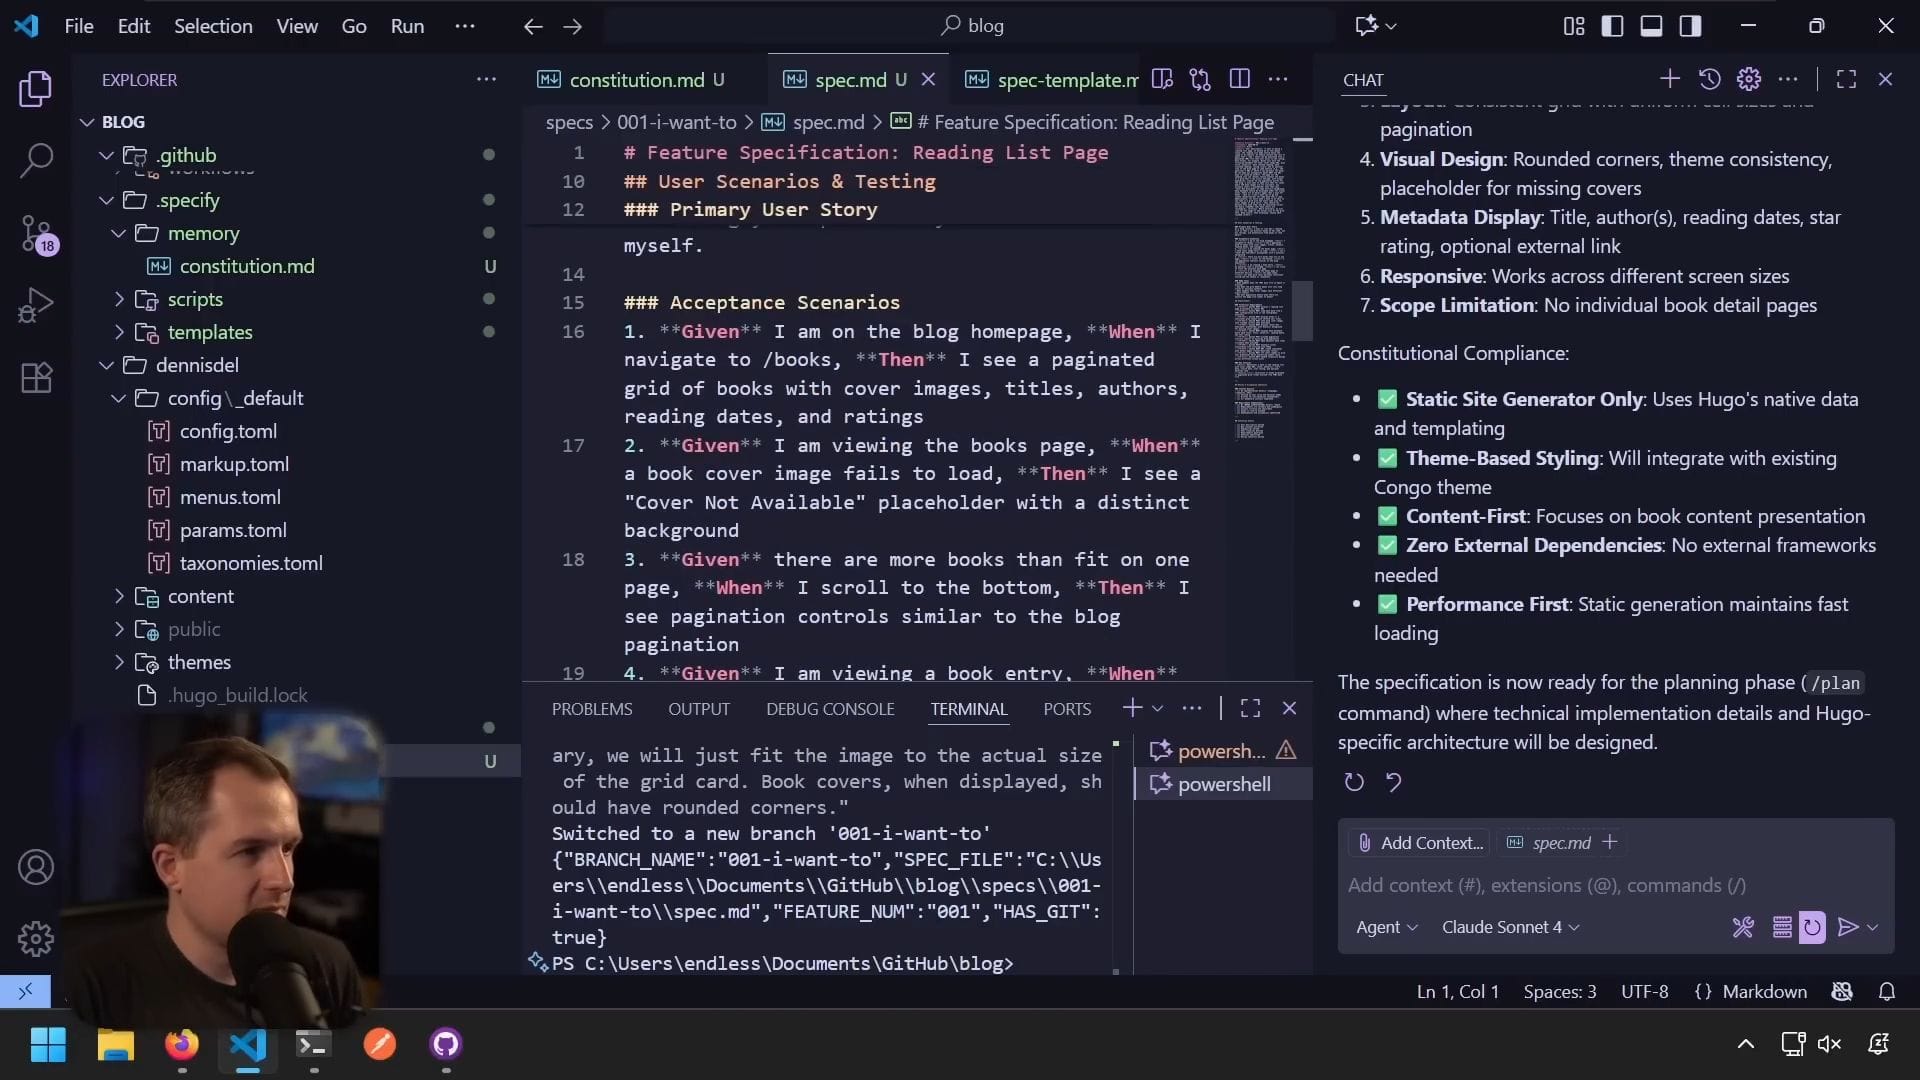Open the Claude Sonnet 4 model picker
Image resolution: width=1920 pixels, height=1080 pixels.
[x=1510, y=927]
